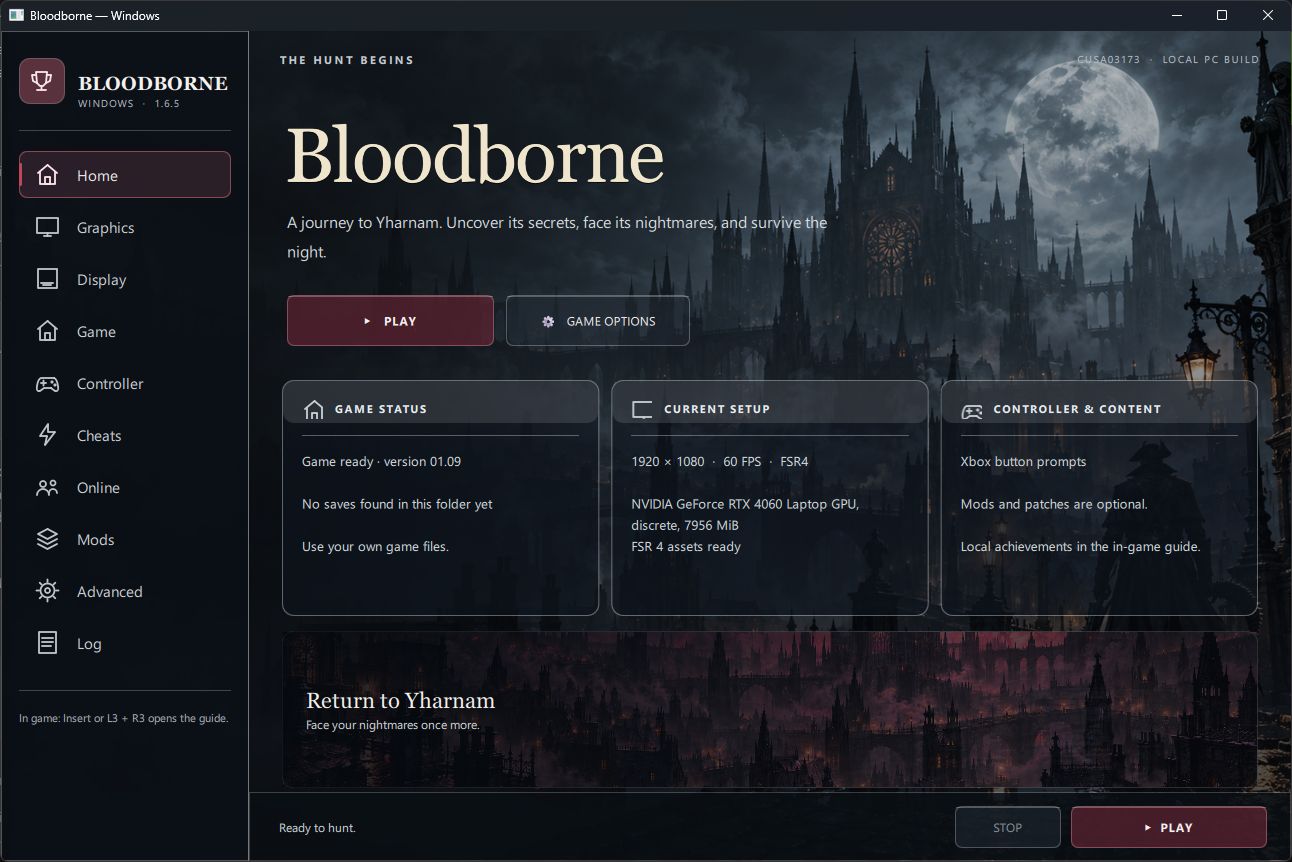The width and height of the screenshot is (1292, 862).
Task: Click the '1920 × 1080 · 60 FPS · FSR4' line
Action: pos(720,461)
